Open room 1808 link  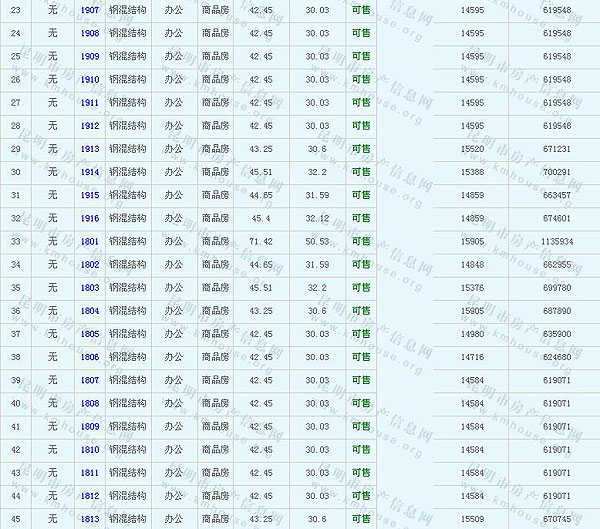(90, 404)
